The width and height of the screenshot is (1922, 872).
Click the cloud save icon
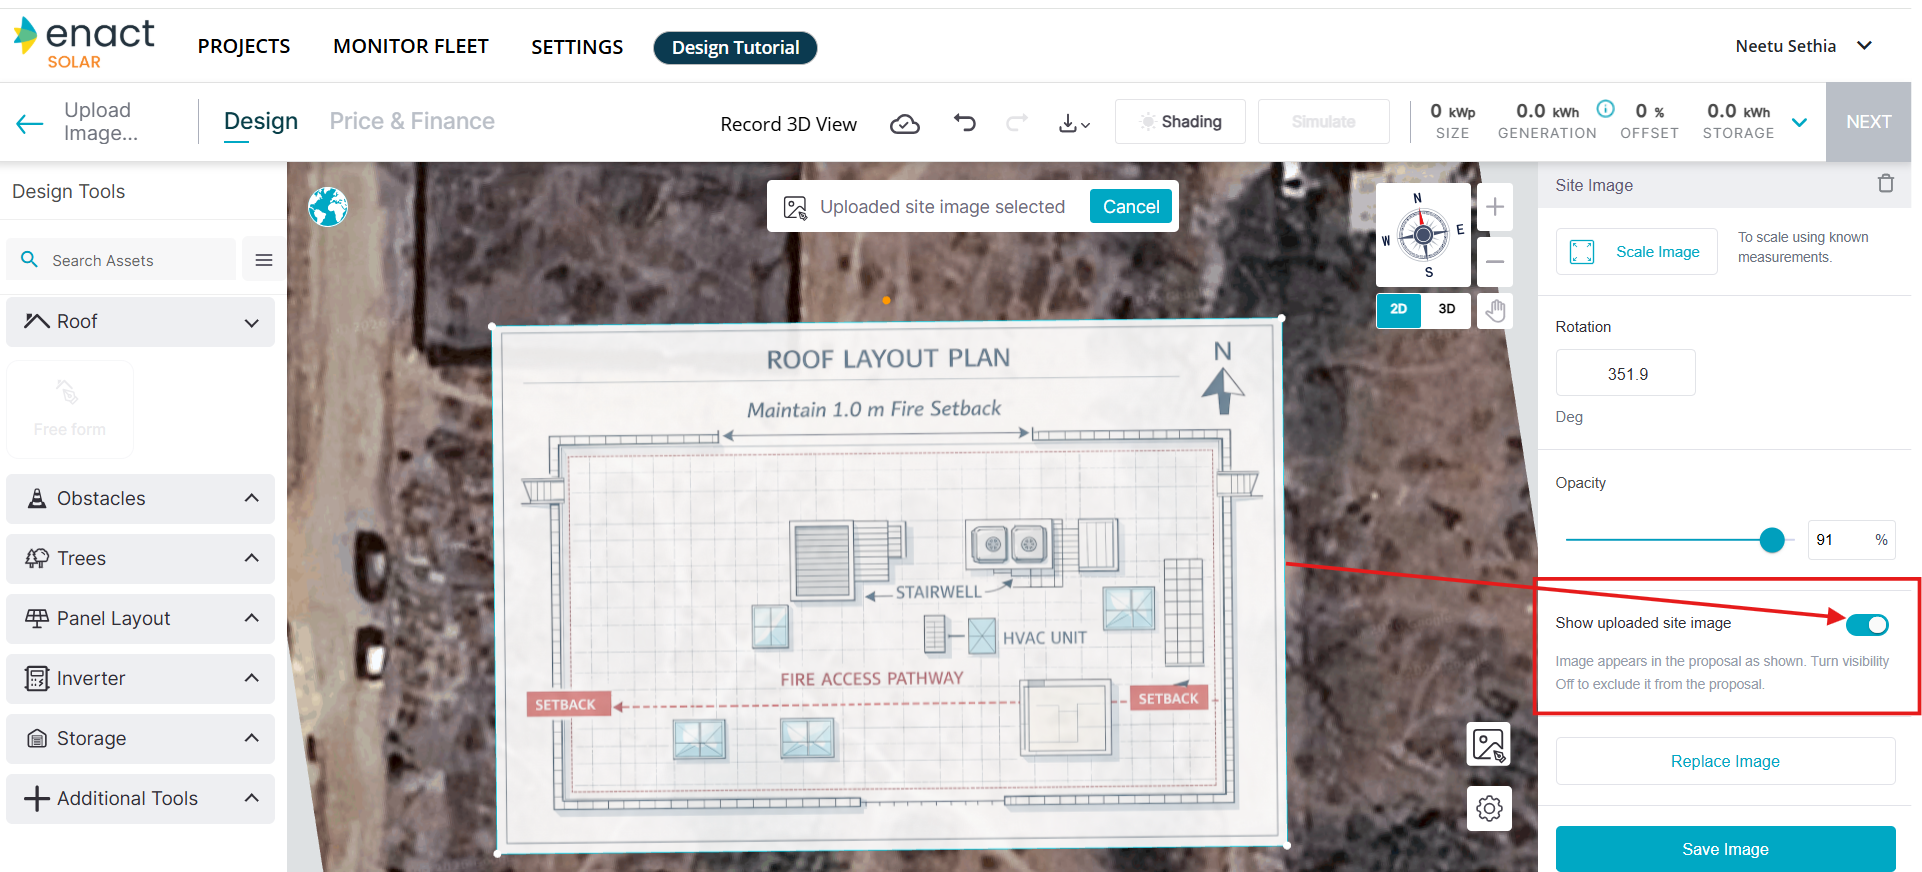(904, 123)
